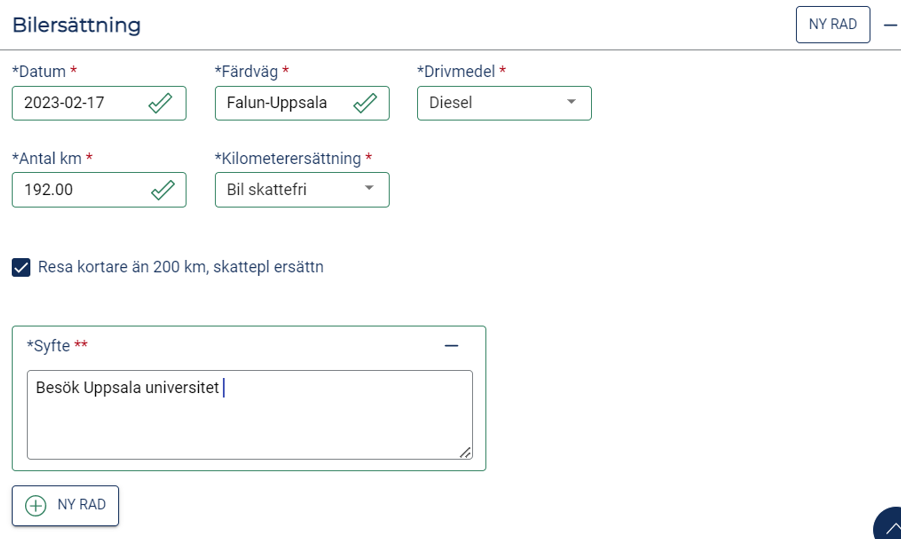Open the Kilometerersättning dropdown
901x539 pixels.
coord(302,190)
